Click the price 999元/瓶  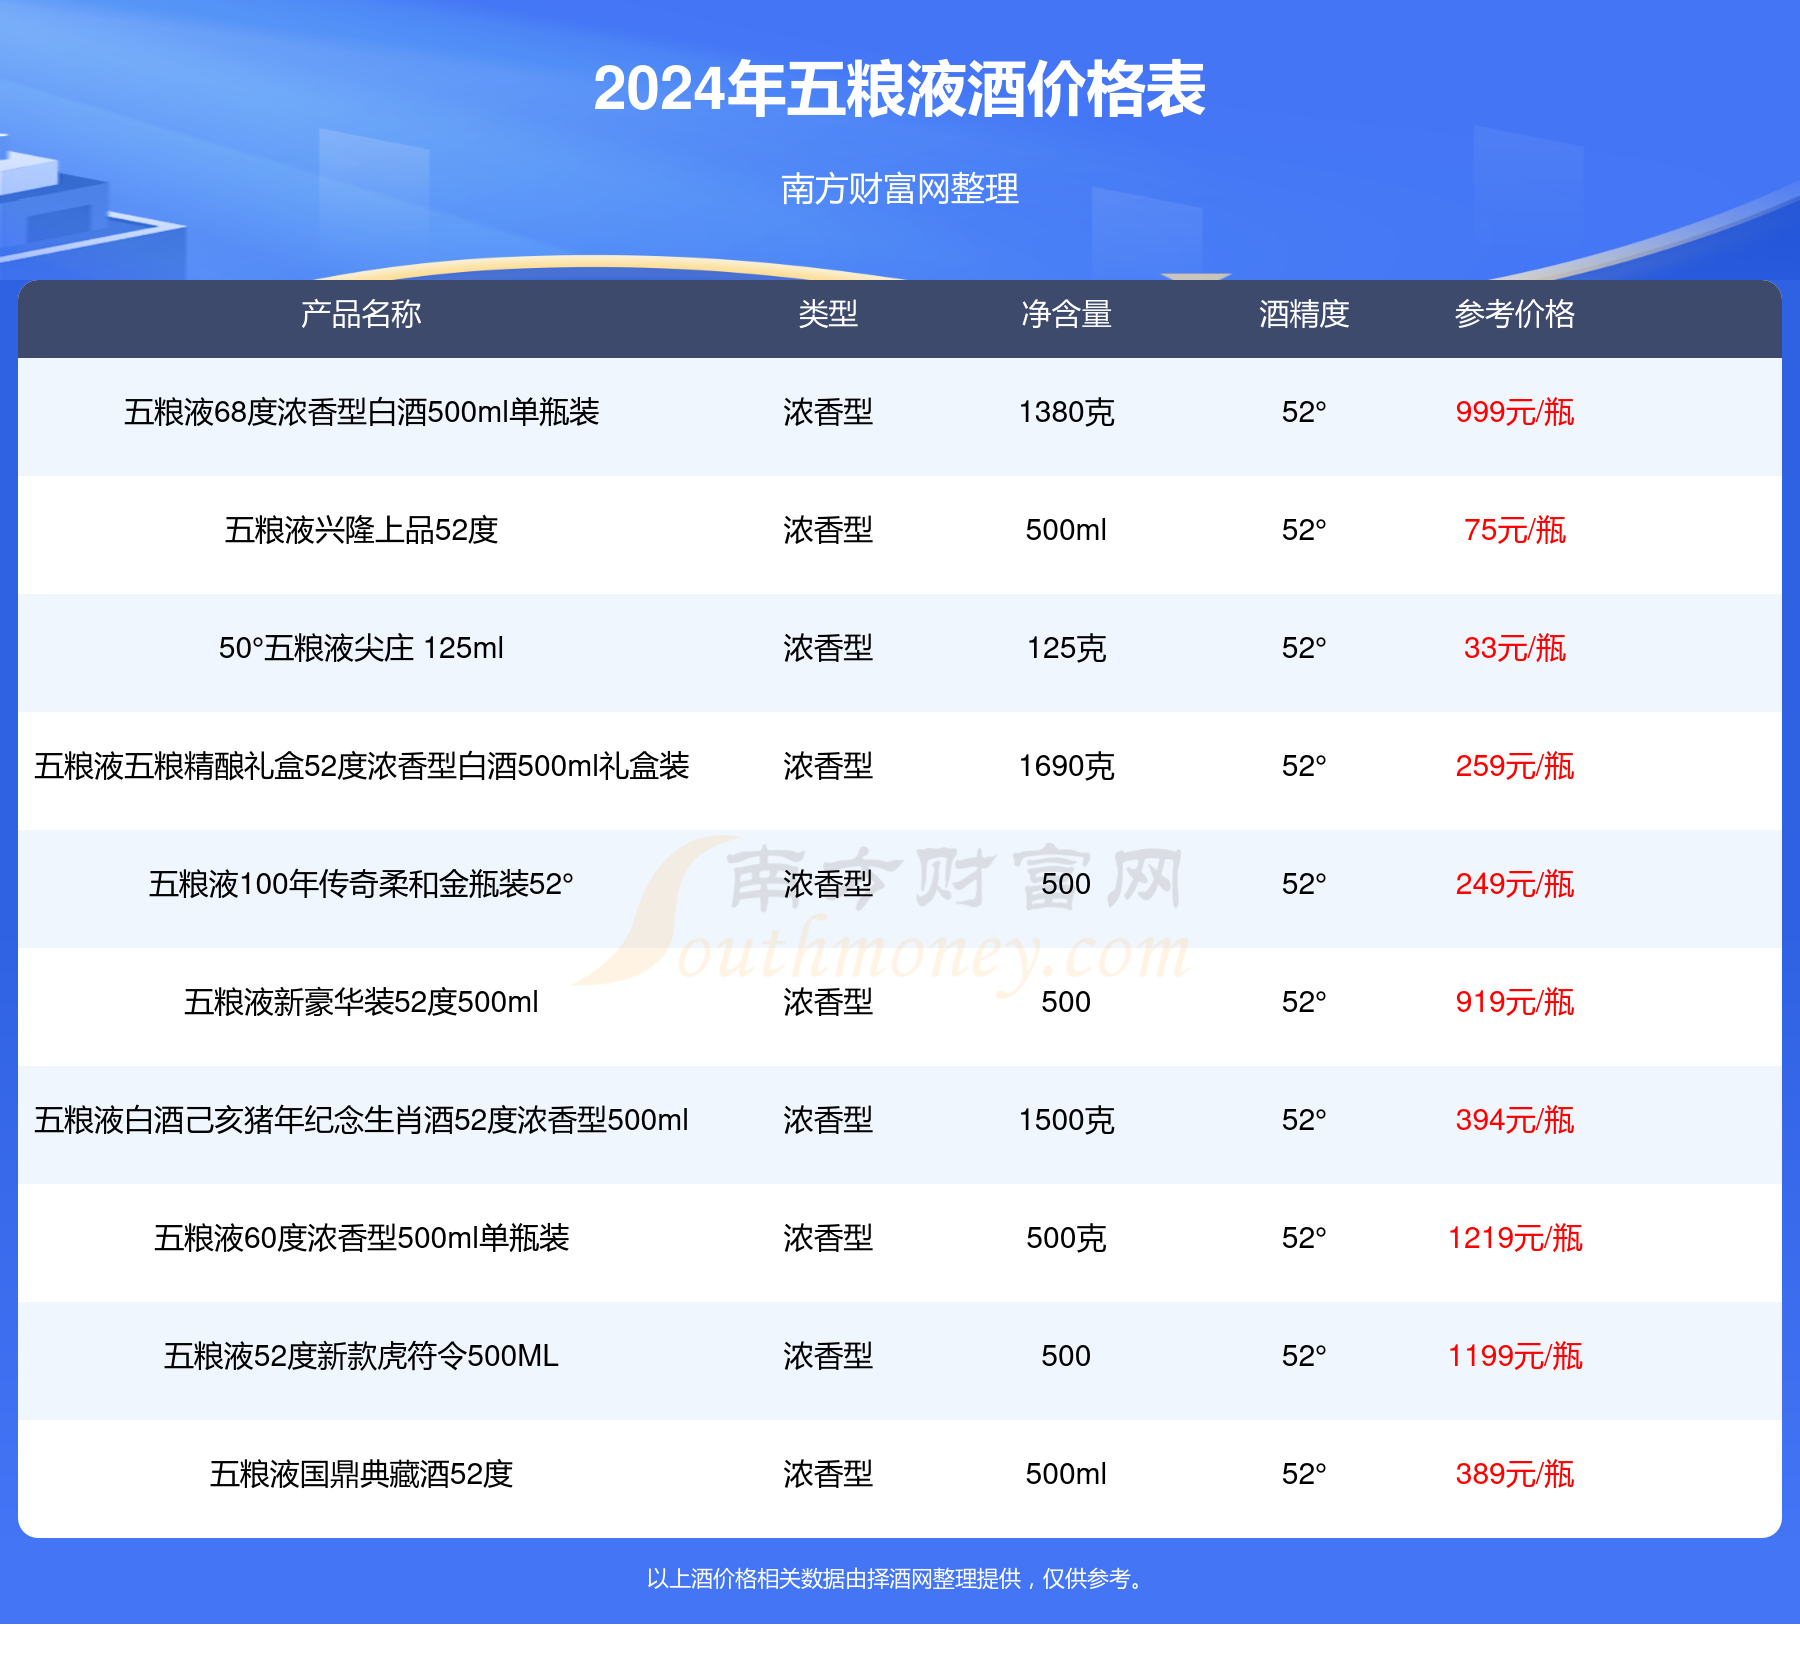[x=1515, y=412]
